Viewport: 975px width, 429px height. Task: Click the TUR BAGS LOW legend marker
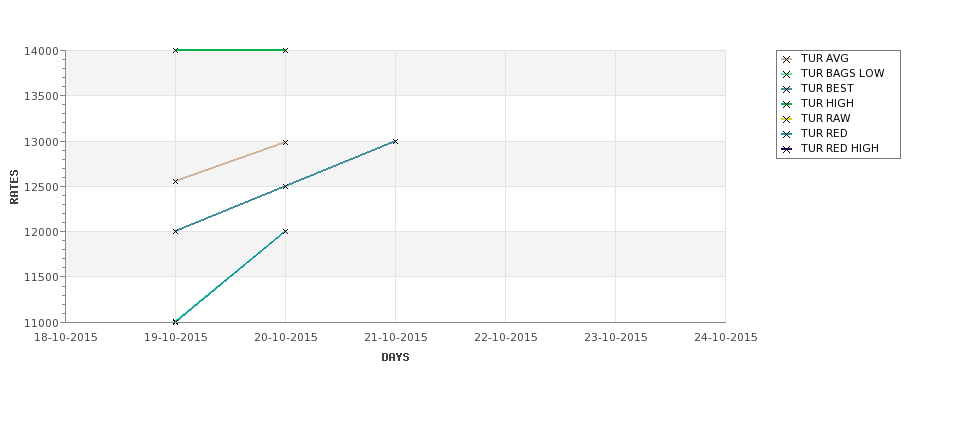787,74
